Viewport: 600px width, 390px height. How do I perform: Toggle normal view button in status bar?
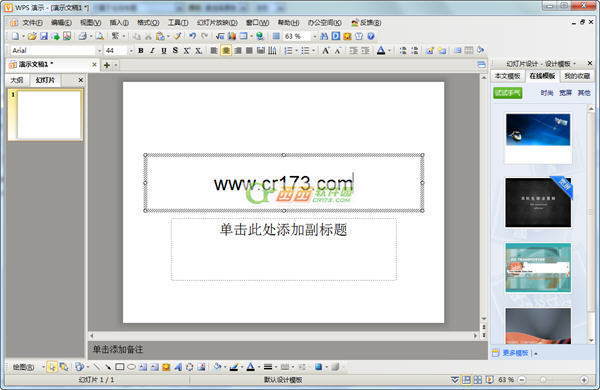coord(466,380)
